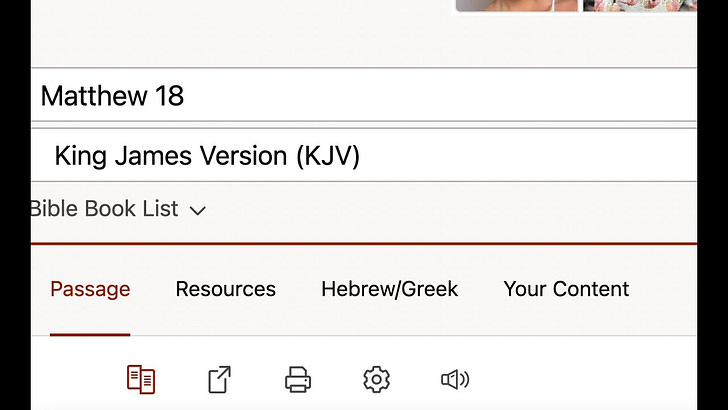The image size is (728, 410).
Task: Expand the Bible Book List chevron
Action: [x=198, y=211]
